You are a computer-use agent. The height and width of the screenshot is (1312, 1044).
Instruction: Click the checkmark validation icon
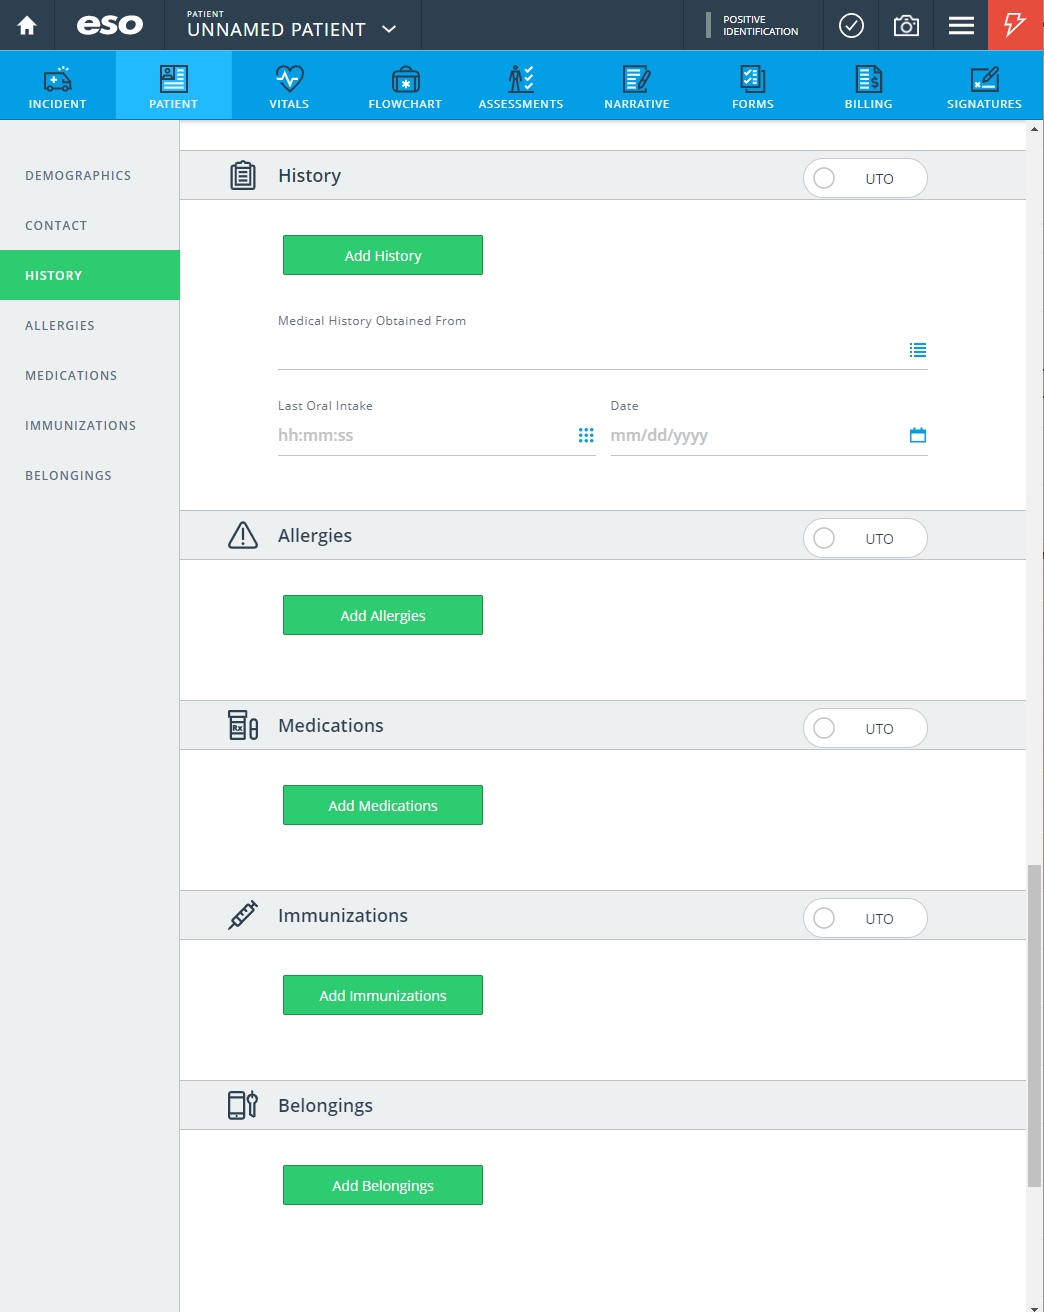pos(851,25)
